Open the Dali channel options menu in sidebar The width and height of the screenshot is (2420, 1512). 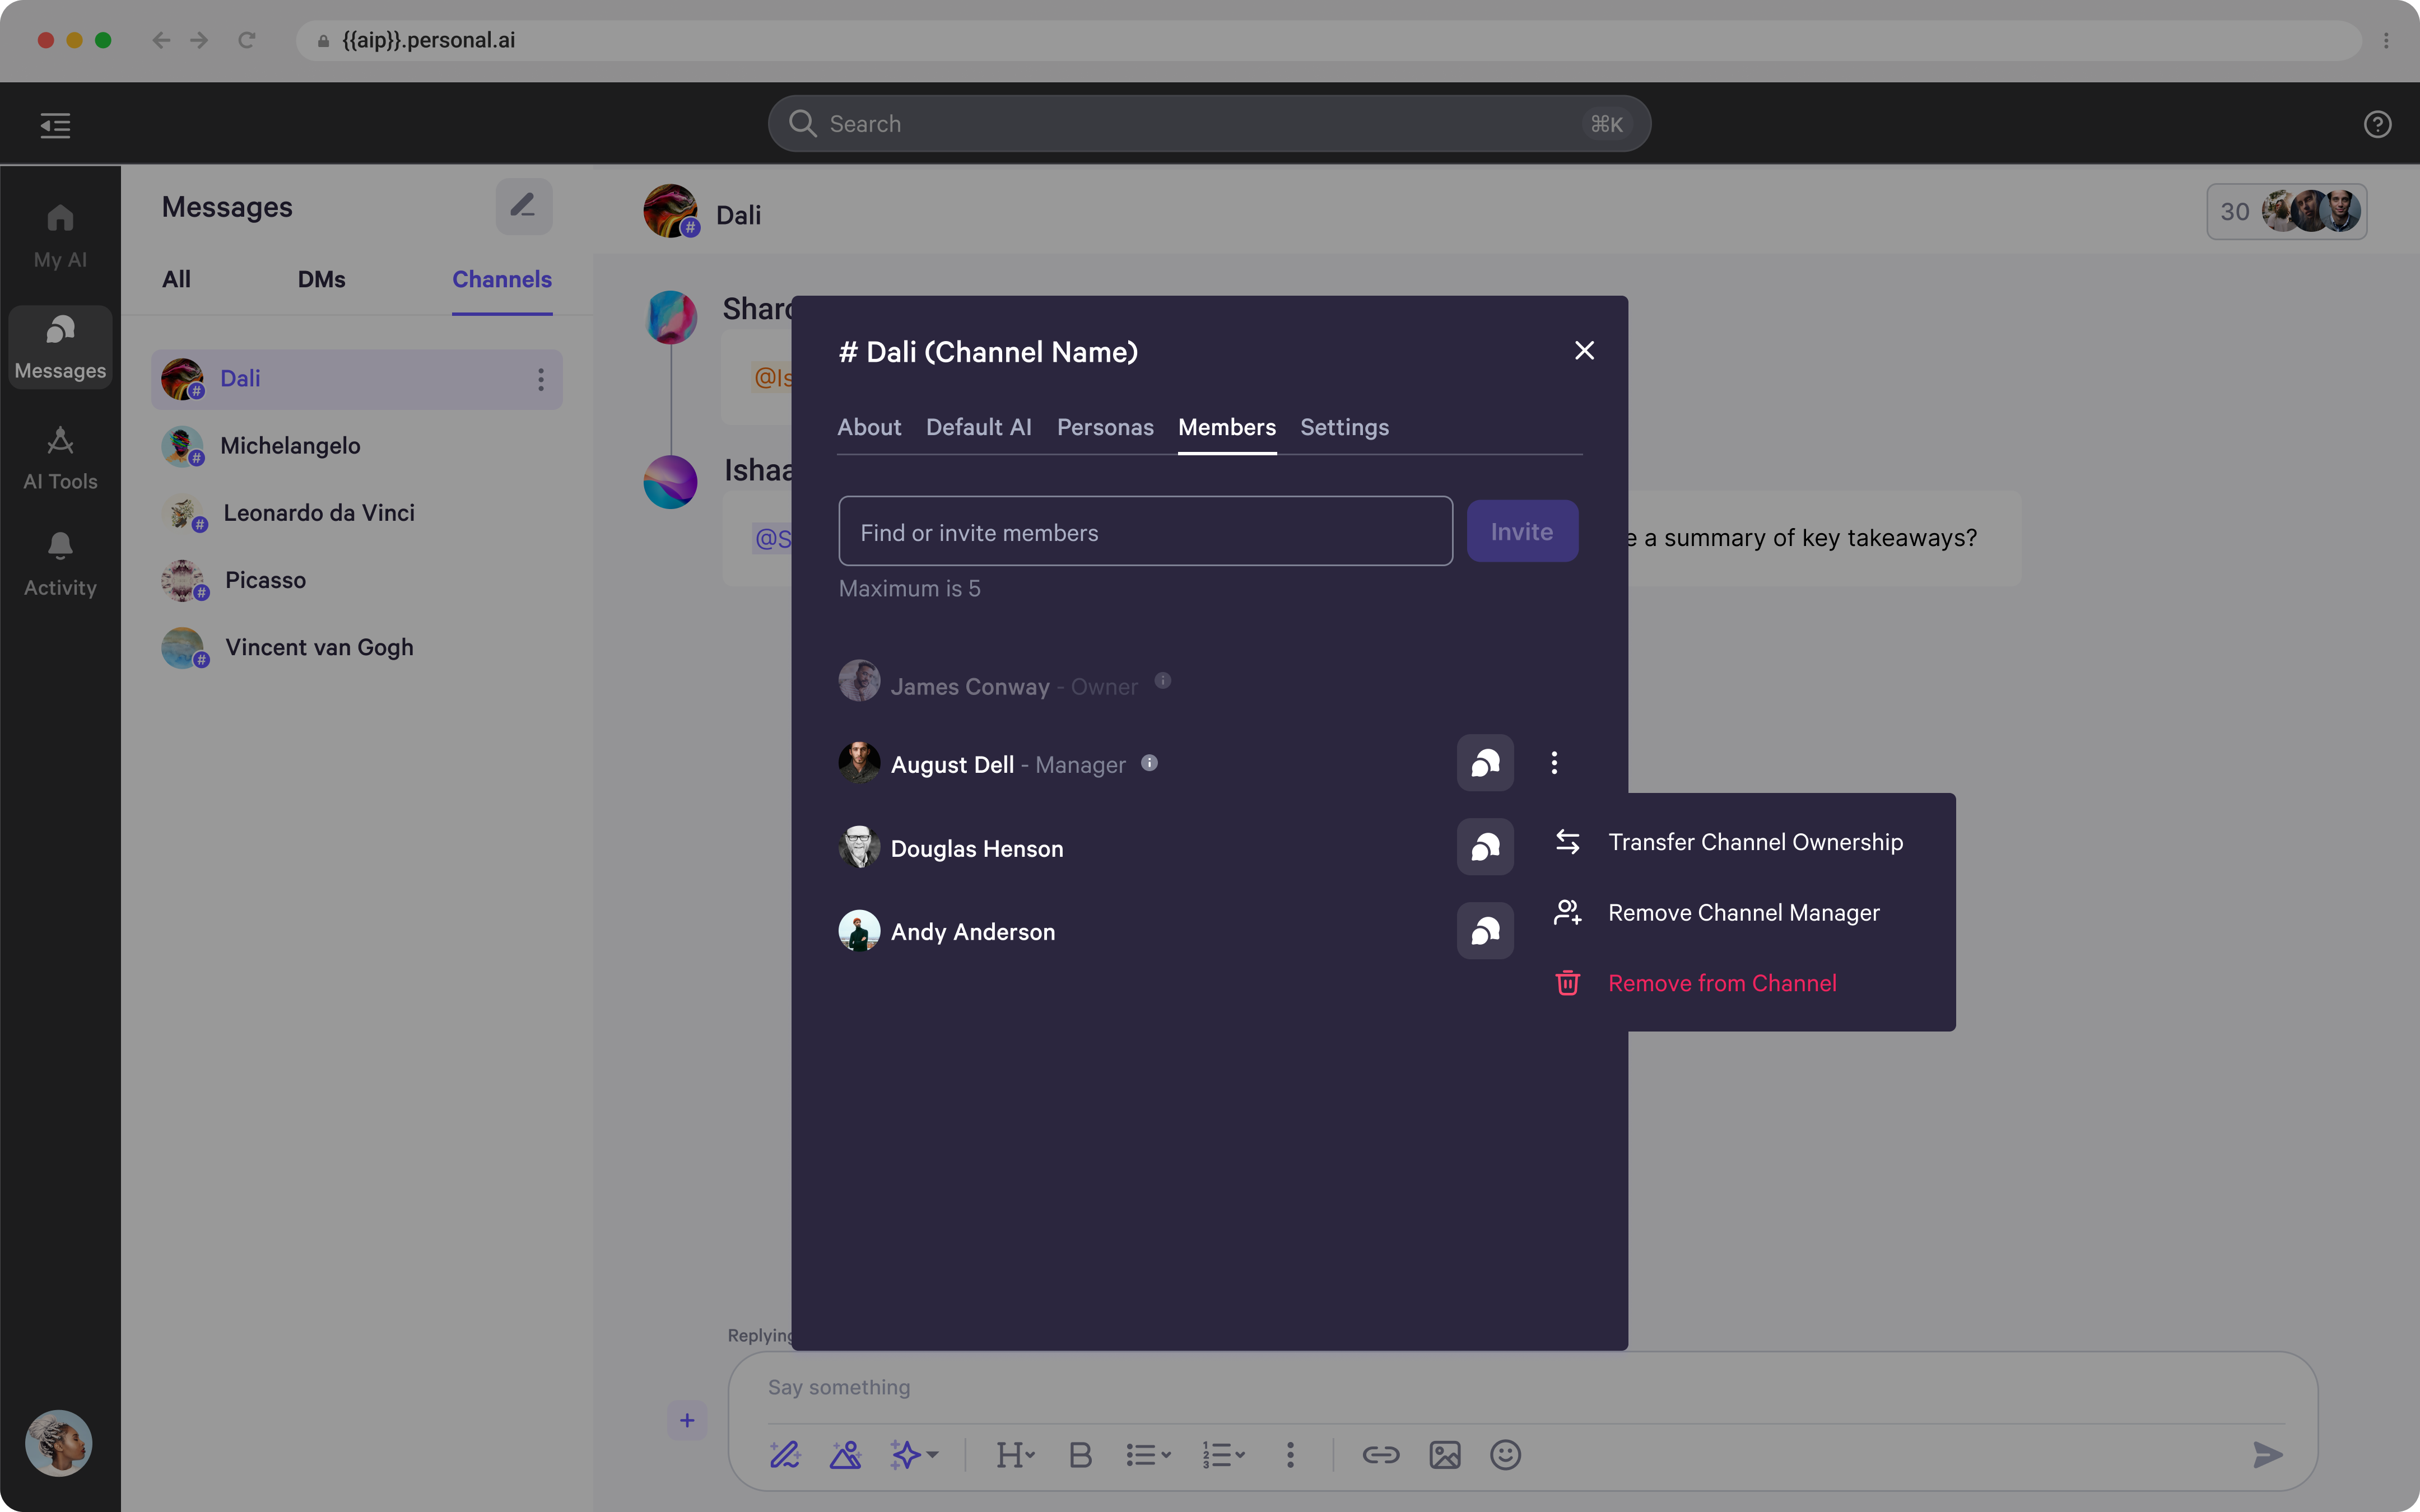click(x=541, y=379)
